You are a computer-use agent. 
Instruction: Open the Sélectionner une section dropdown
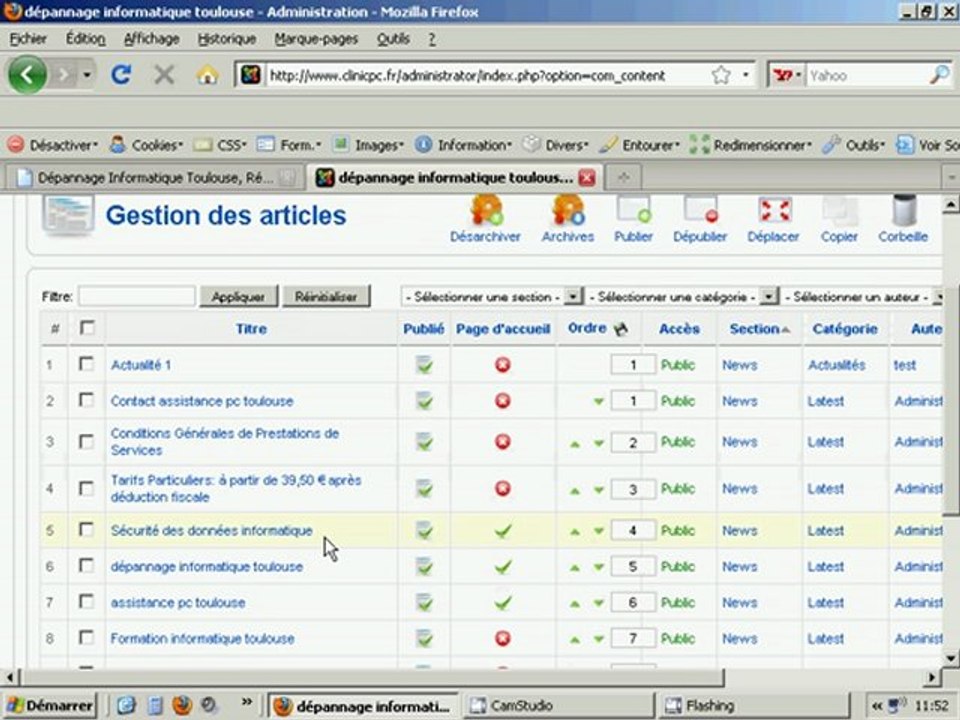[492, 297]
